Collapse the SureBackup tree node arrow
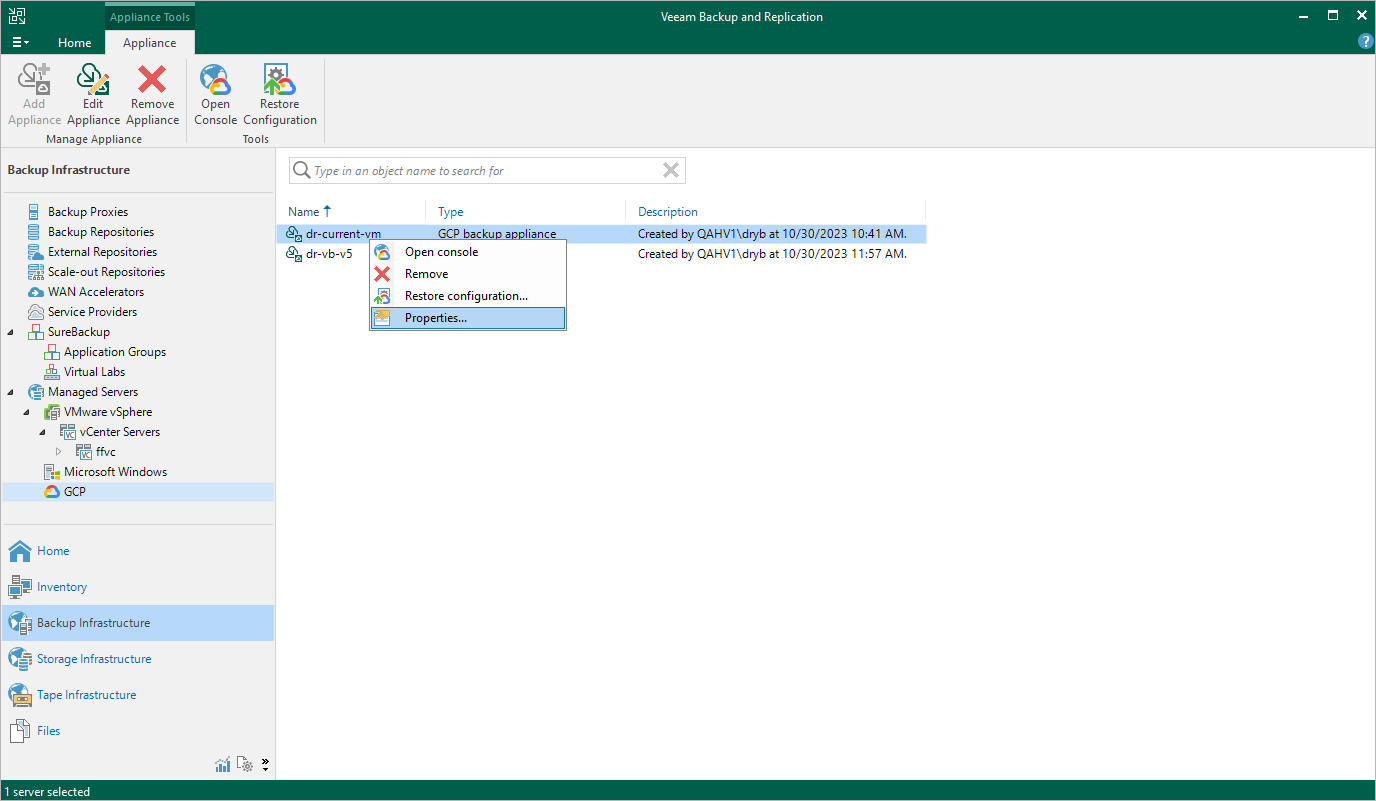 [x=11, y=332]
